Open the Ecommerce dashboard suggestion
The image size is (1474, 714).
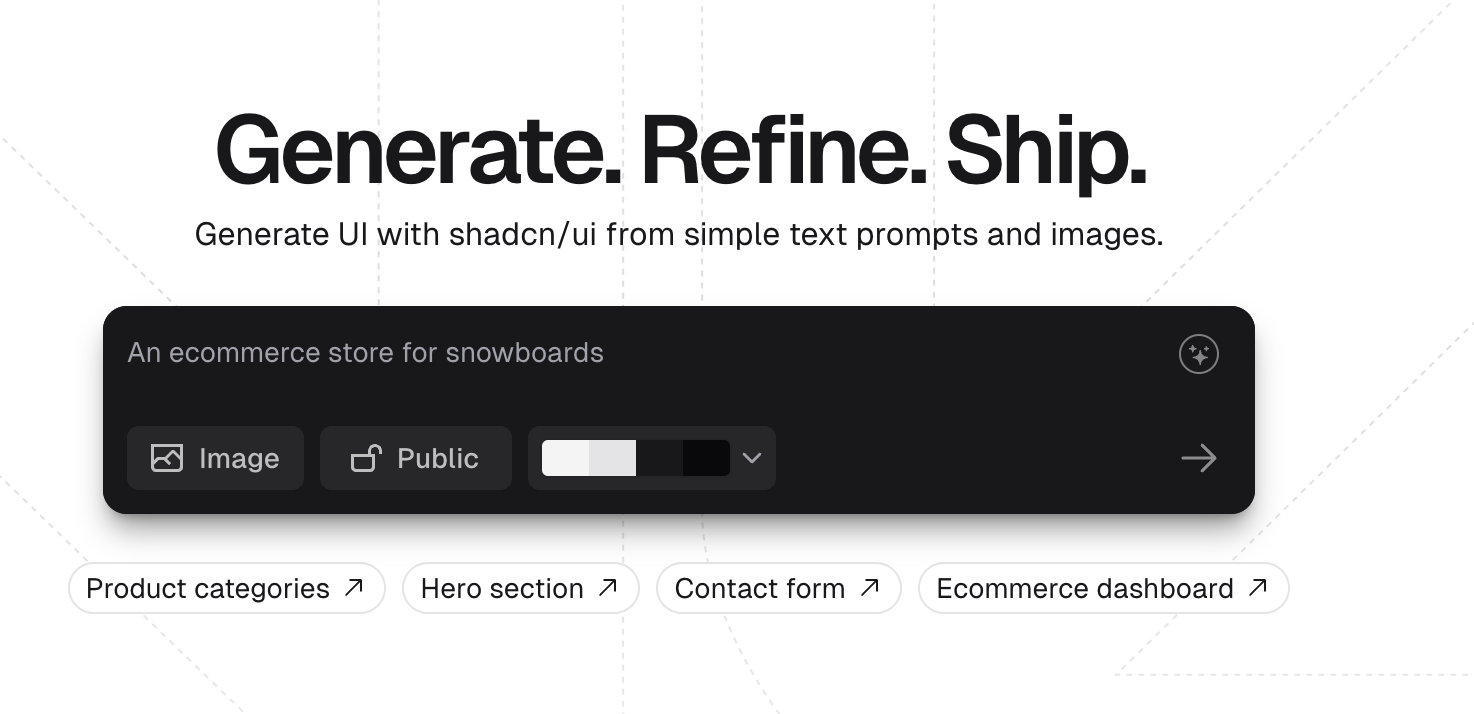[x=1085, y=588]
